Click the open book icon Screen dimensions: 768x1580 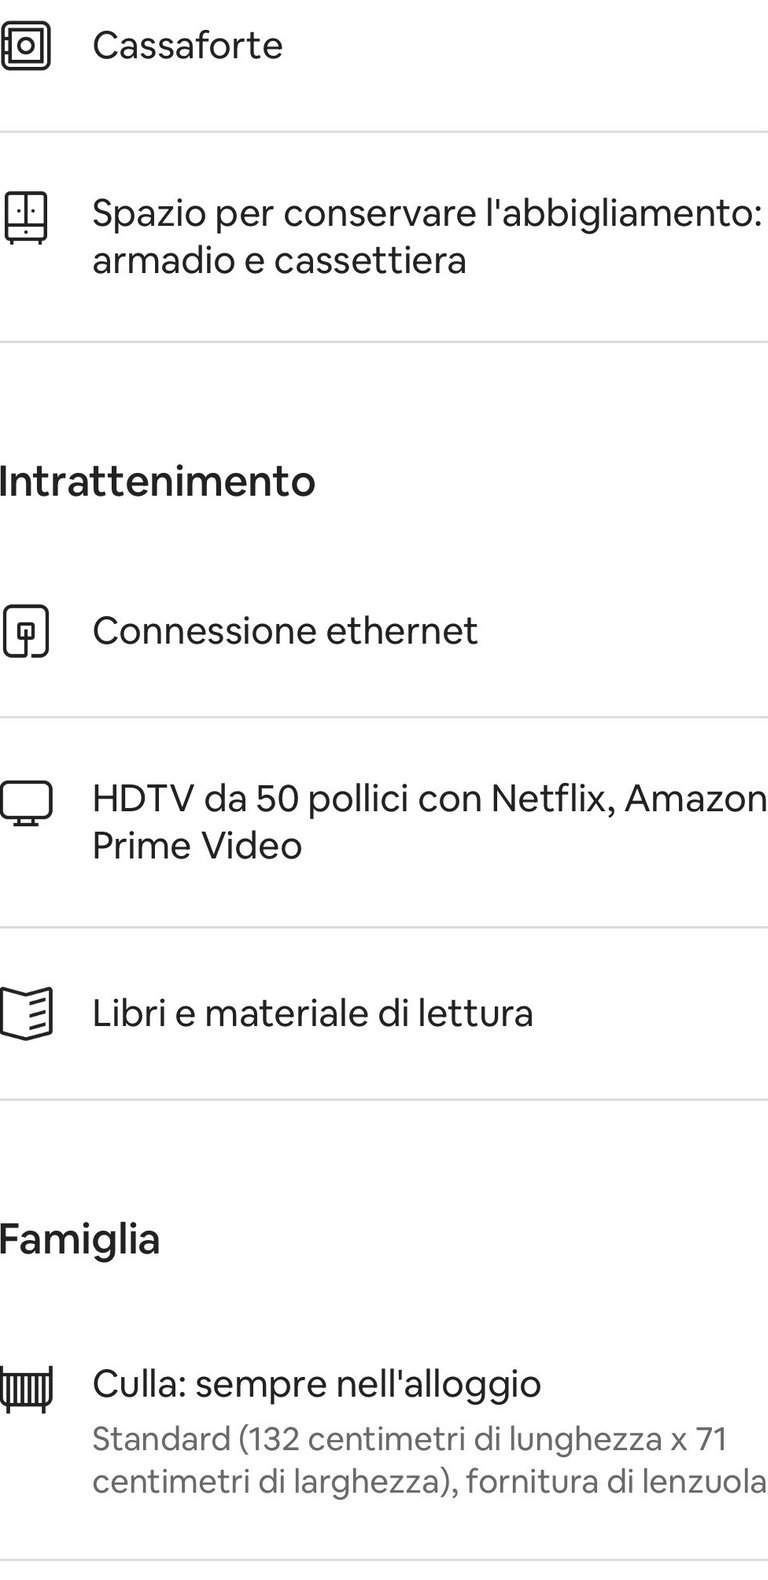[25, 1014]
